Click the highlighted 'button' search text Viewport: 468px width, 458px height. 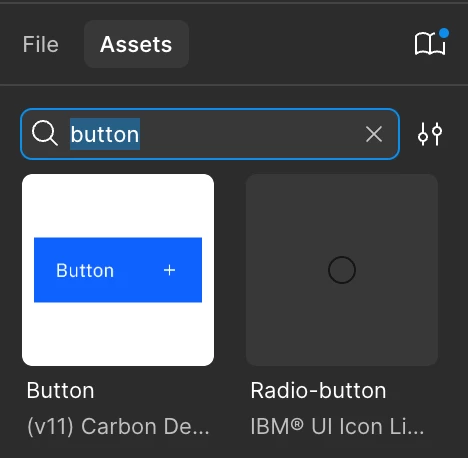pyautogui.click(x=105, y=134)
